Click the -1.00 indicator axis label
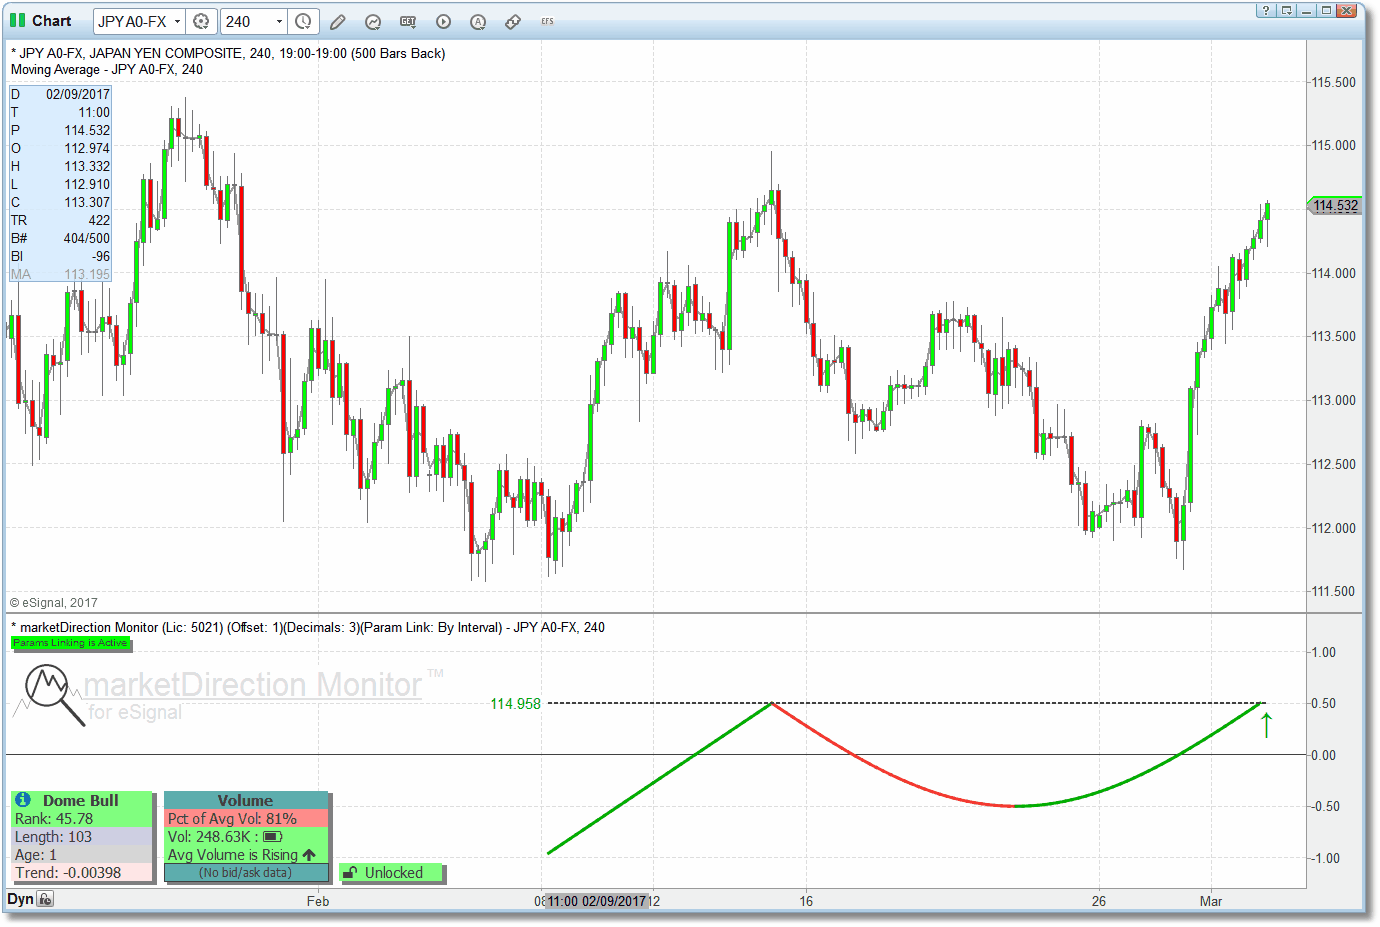Screen dimensions: 1380x927 coord(1323,858)
